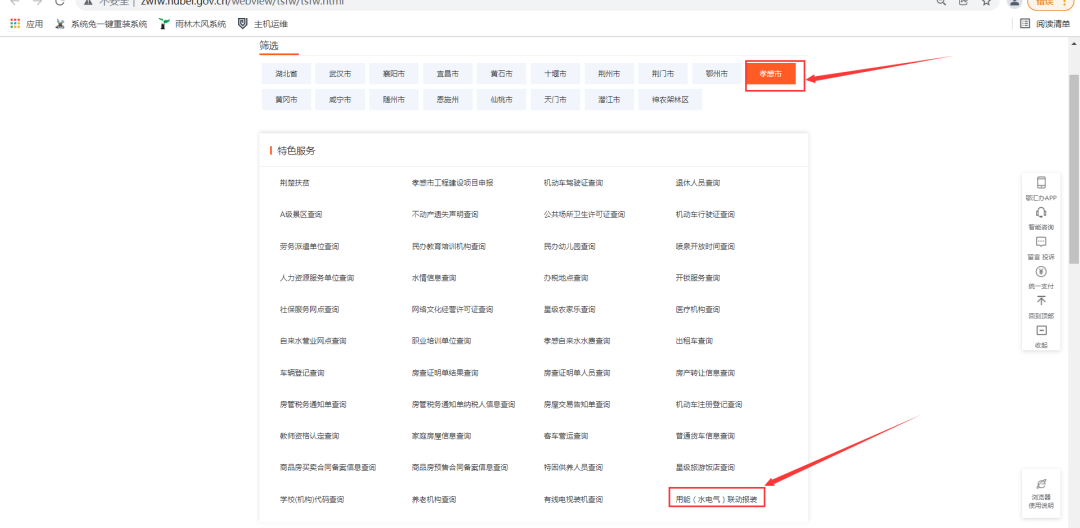1080x528 pixels.
Task: Open 用能（水电气）联动报装 link
Action: point(716,498)
